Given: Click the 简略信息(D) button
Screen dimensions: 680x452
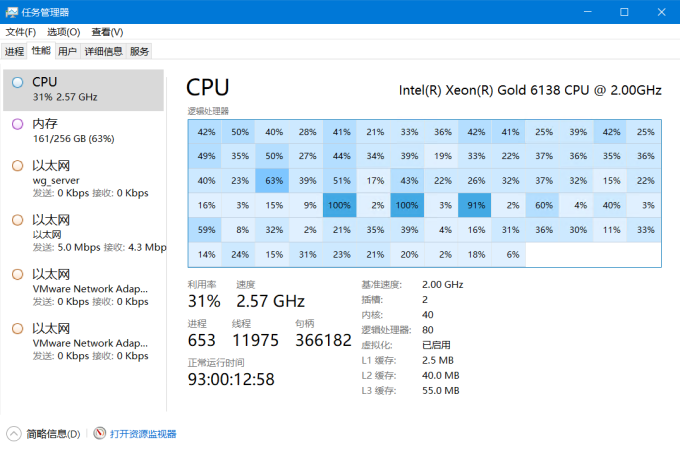Looking at the screenshot, I should (x=53, y=434).
